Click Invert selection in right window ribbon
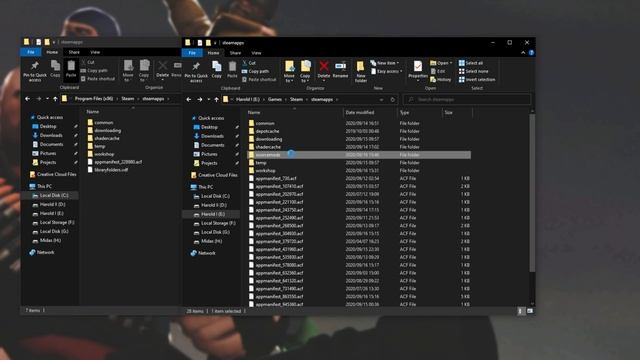The width and height of the screenshot is (640, 360). [x=477, y=79]
